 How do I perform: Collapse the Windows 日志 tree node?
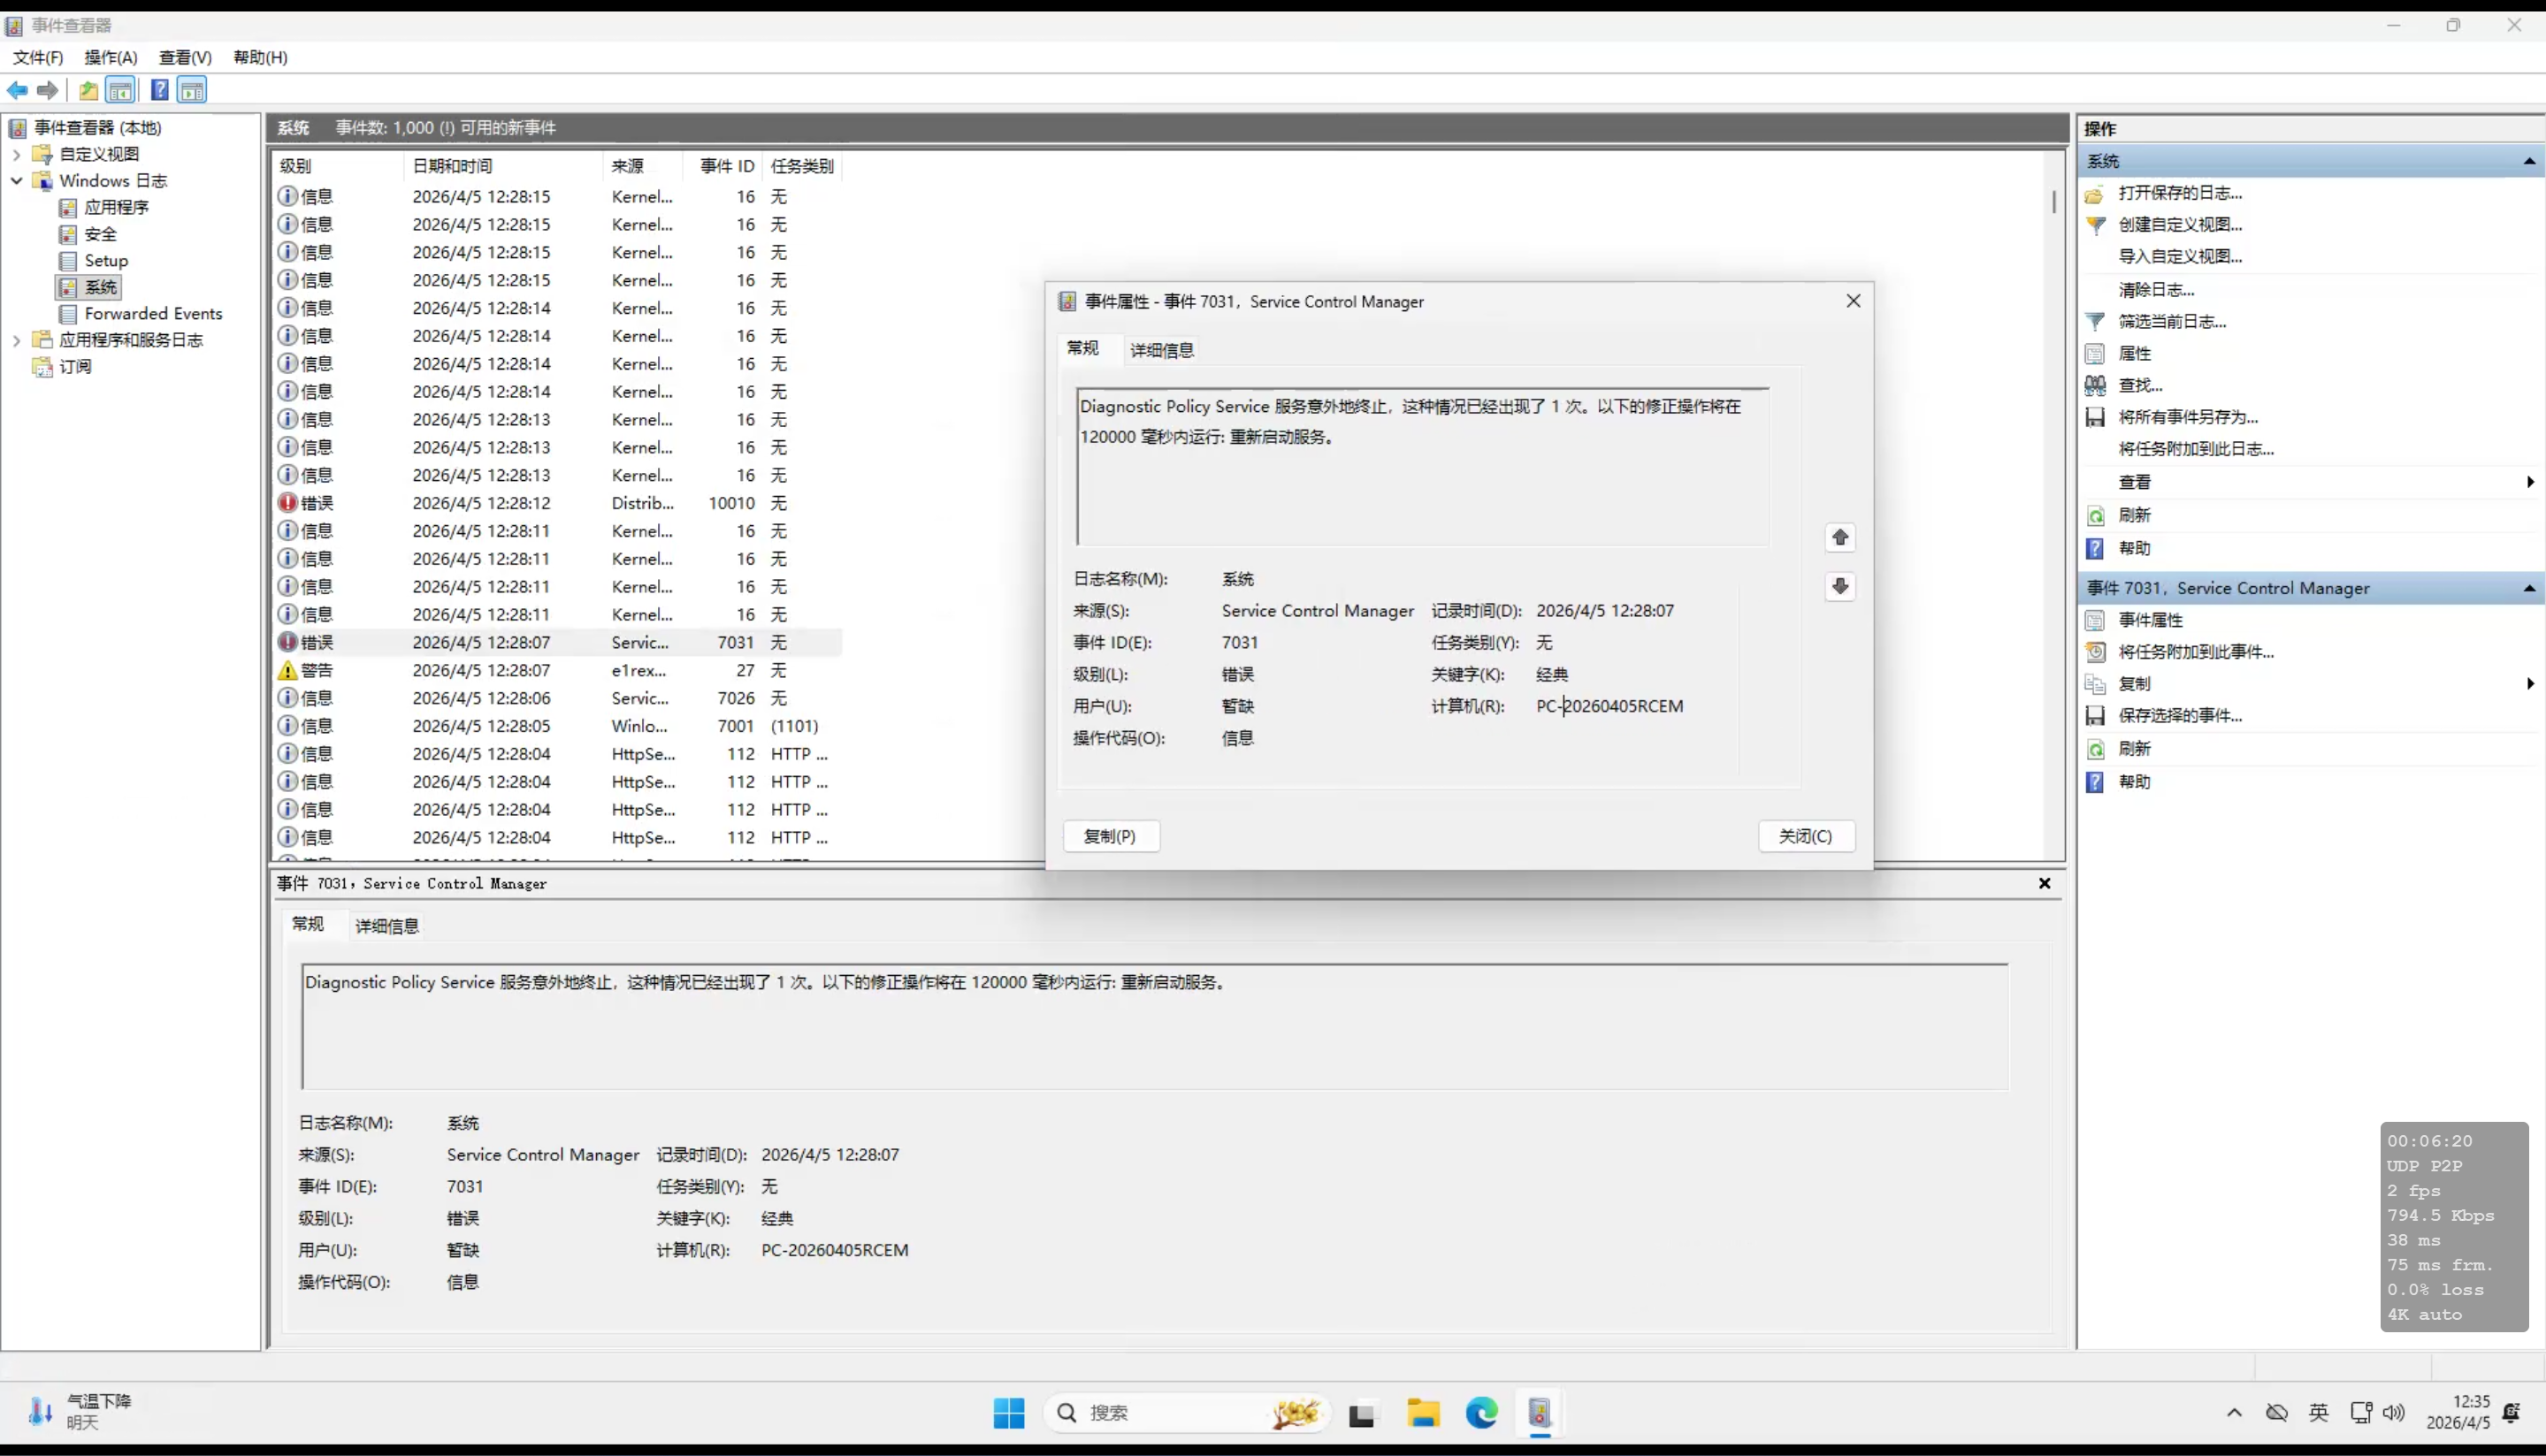click(x=17, y=180)
